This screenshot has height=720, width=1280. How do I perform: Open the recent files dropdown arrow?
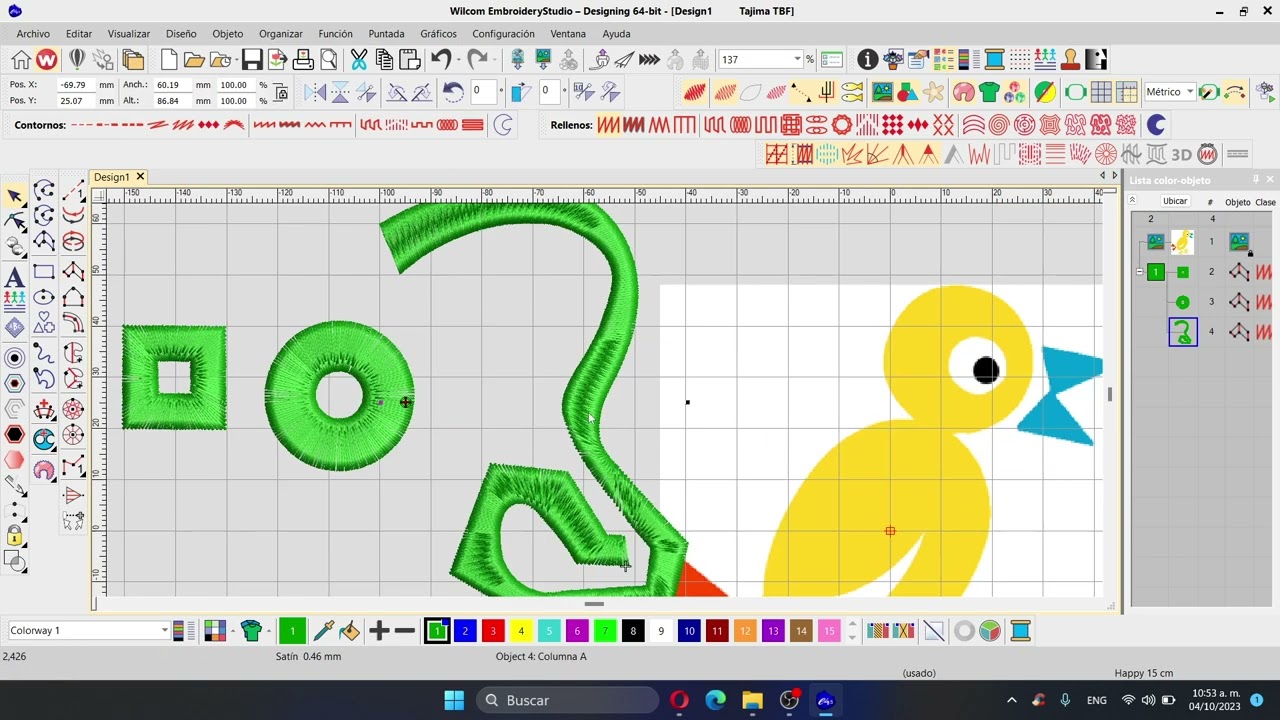point(238,60)
